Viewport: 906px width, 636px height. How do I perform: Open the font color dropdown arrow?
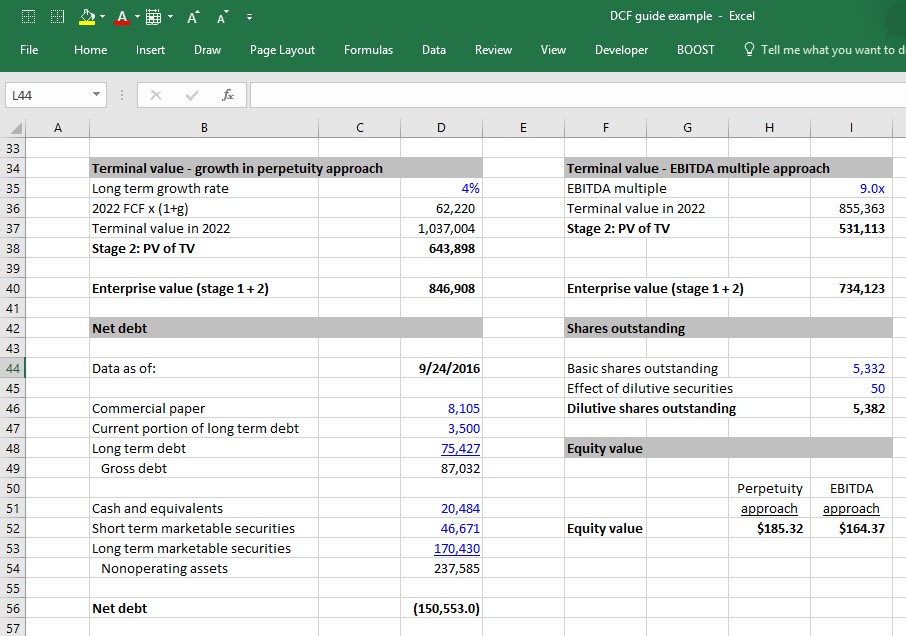(x=138, y=17)
